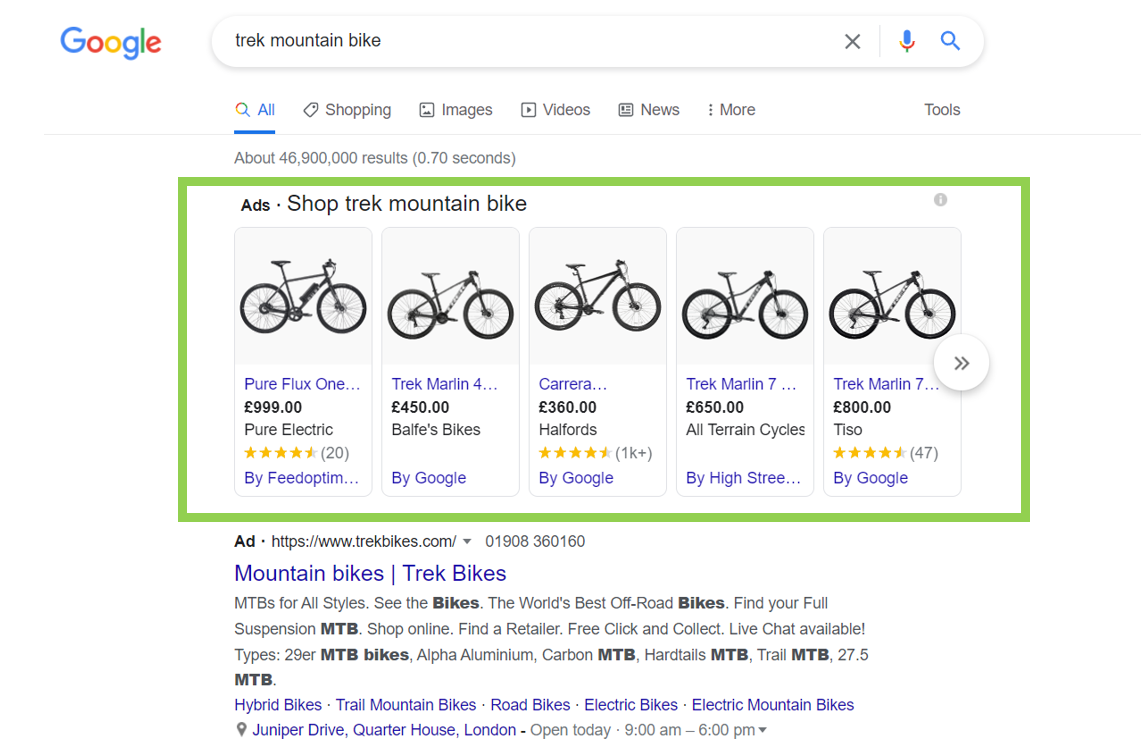Start voice search with microphone icon
This screenshot has width=1143, height=755.
click(907, 41)
